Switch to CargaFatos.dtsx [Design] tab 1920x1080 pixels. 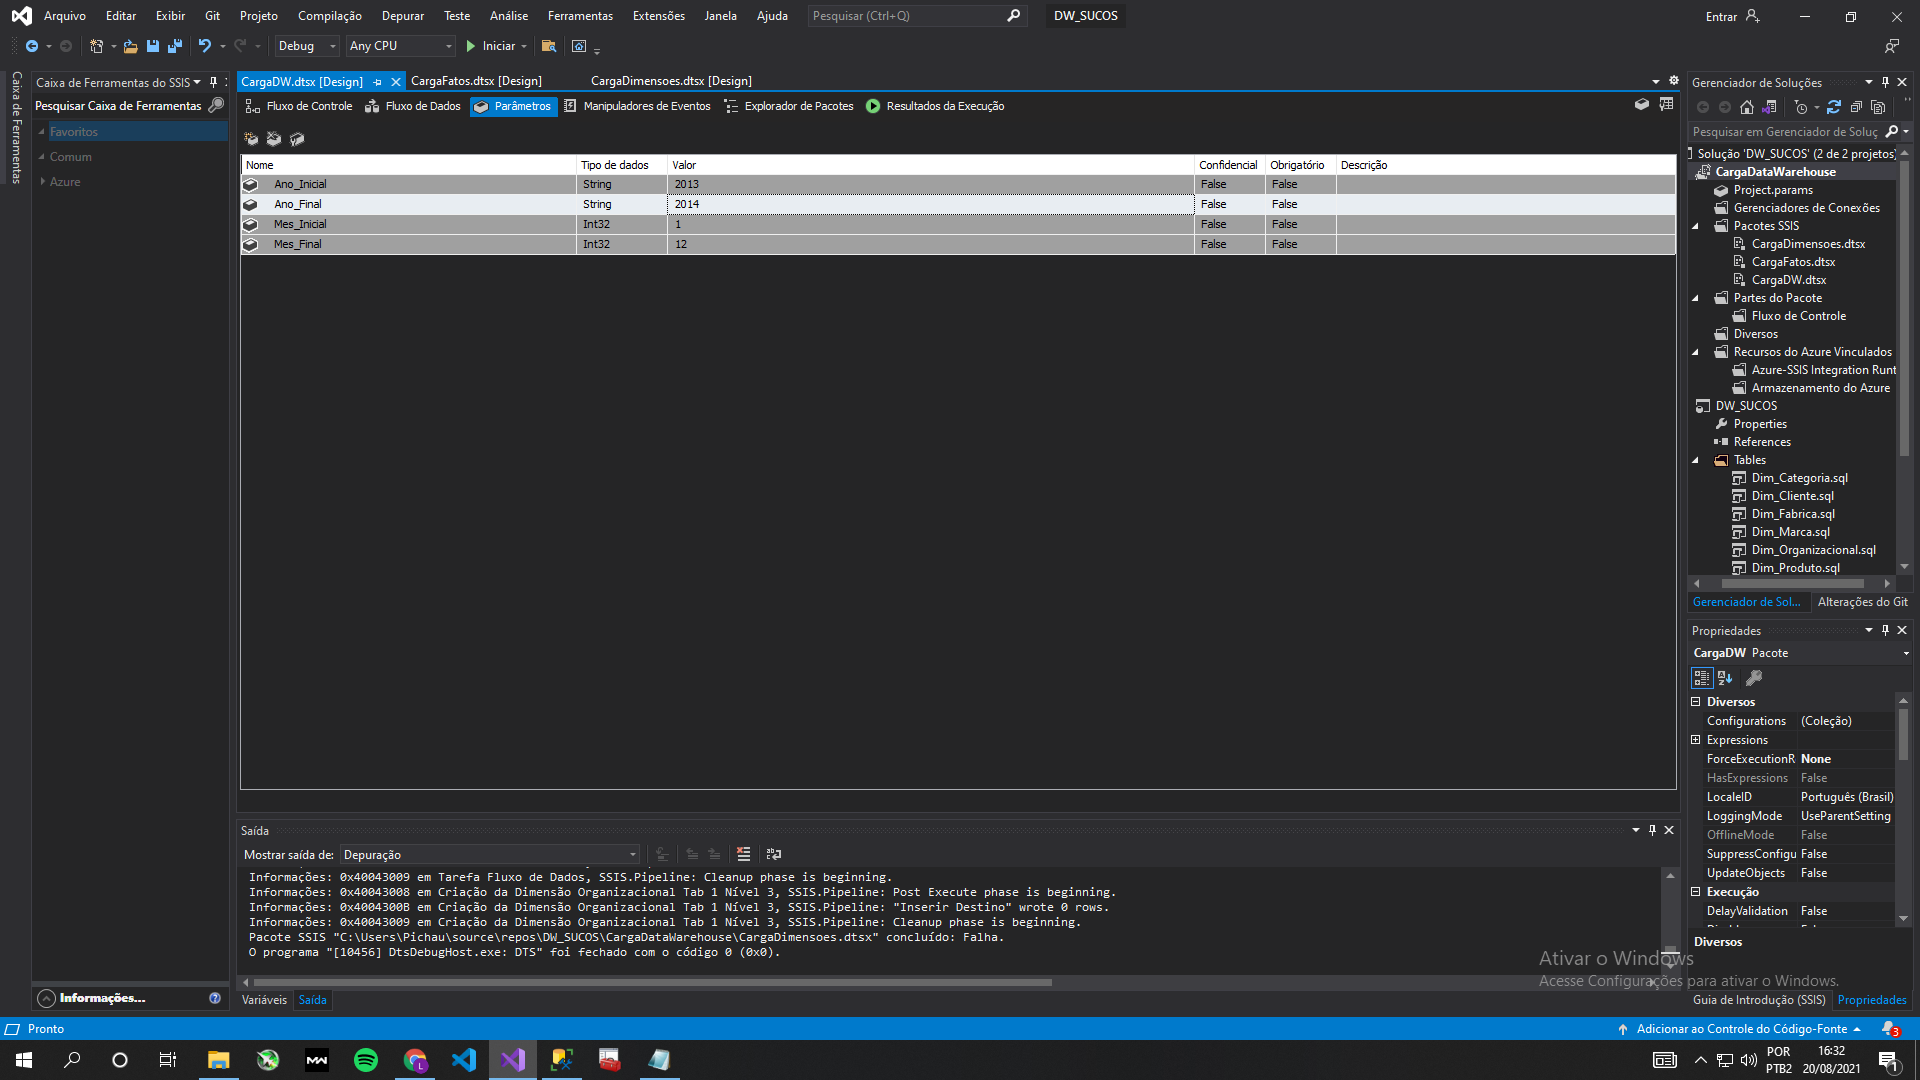476,81
